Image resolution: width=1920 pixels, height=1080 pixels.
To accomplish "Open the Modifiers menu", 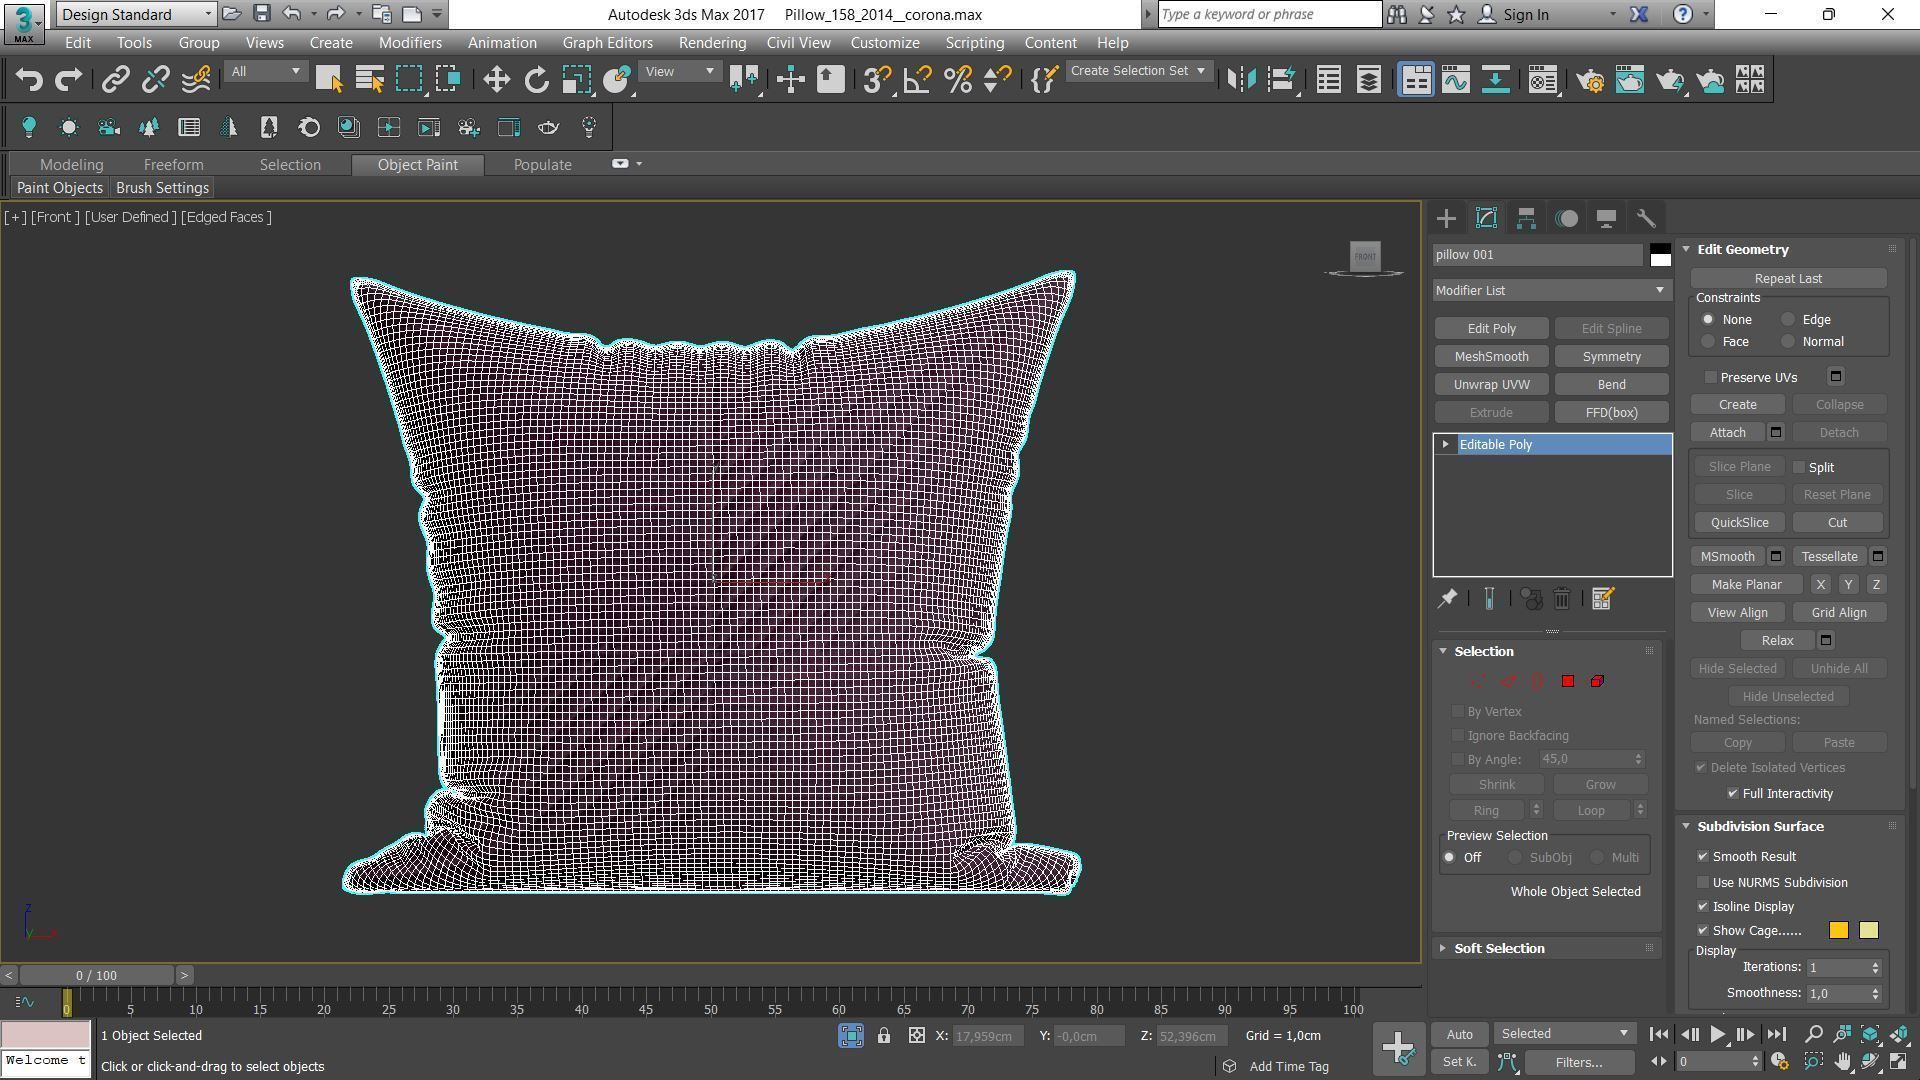I will 410,43.
